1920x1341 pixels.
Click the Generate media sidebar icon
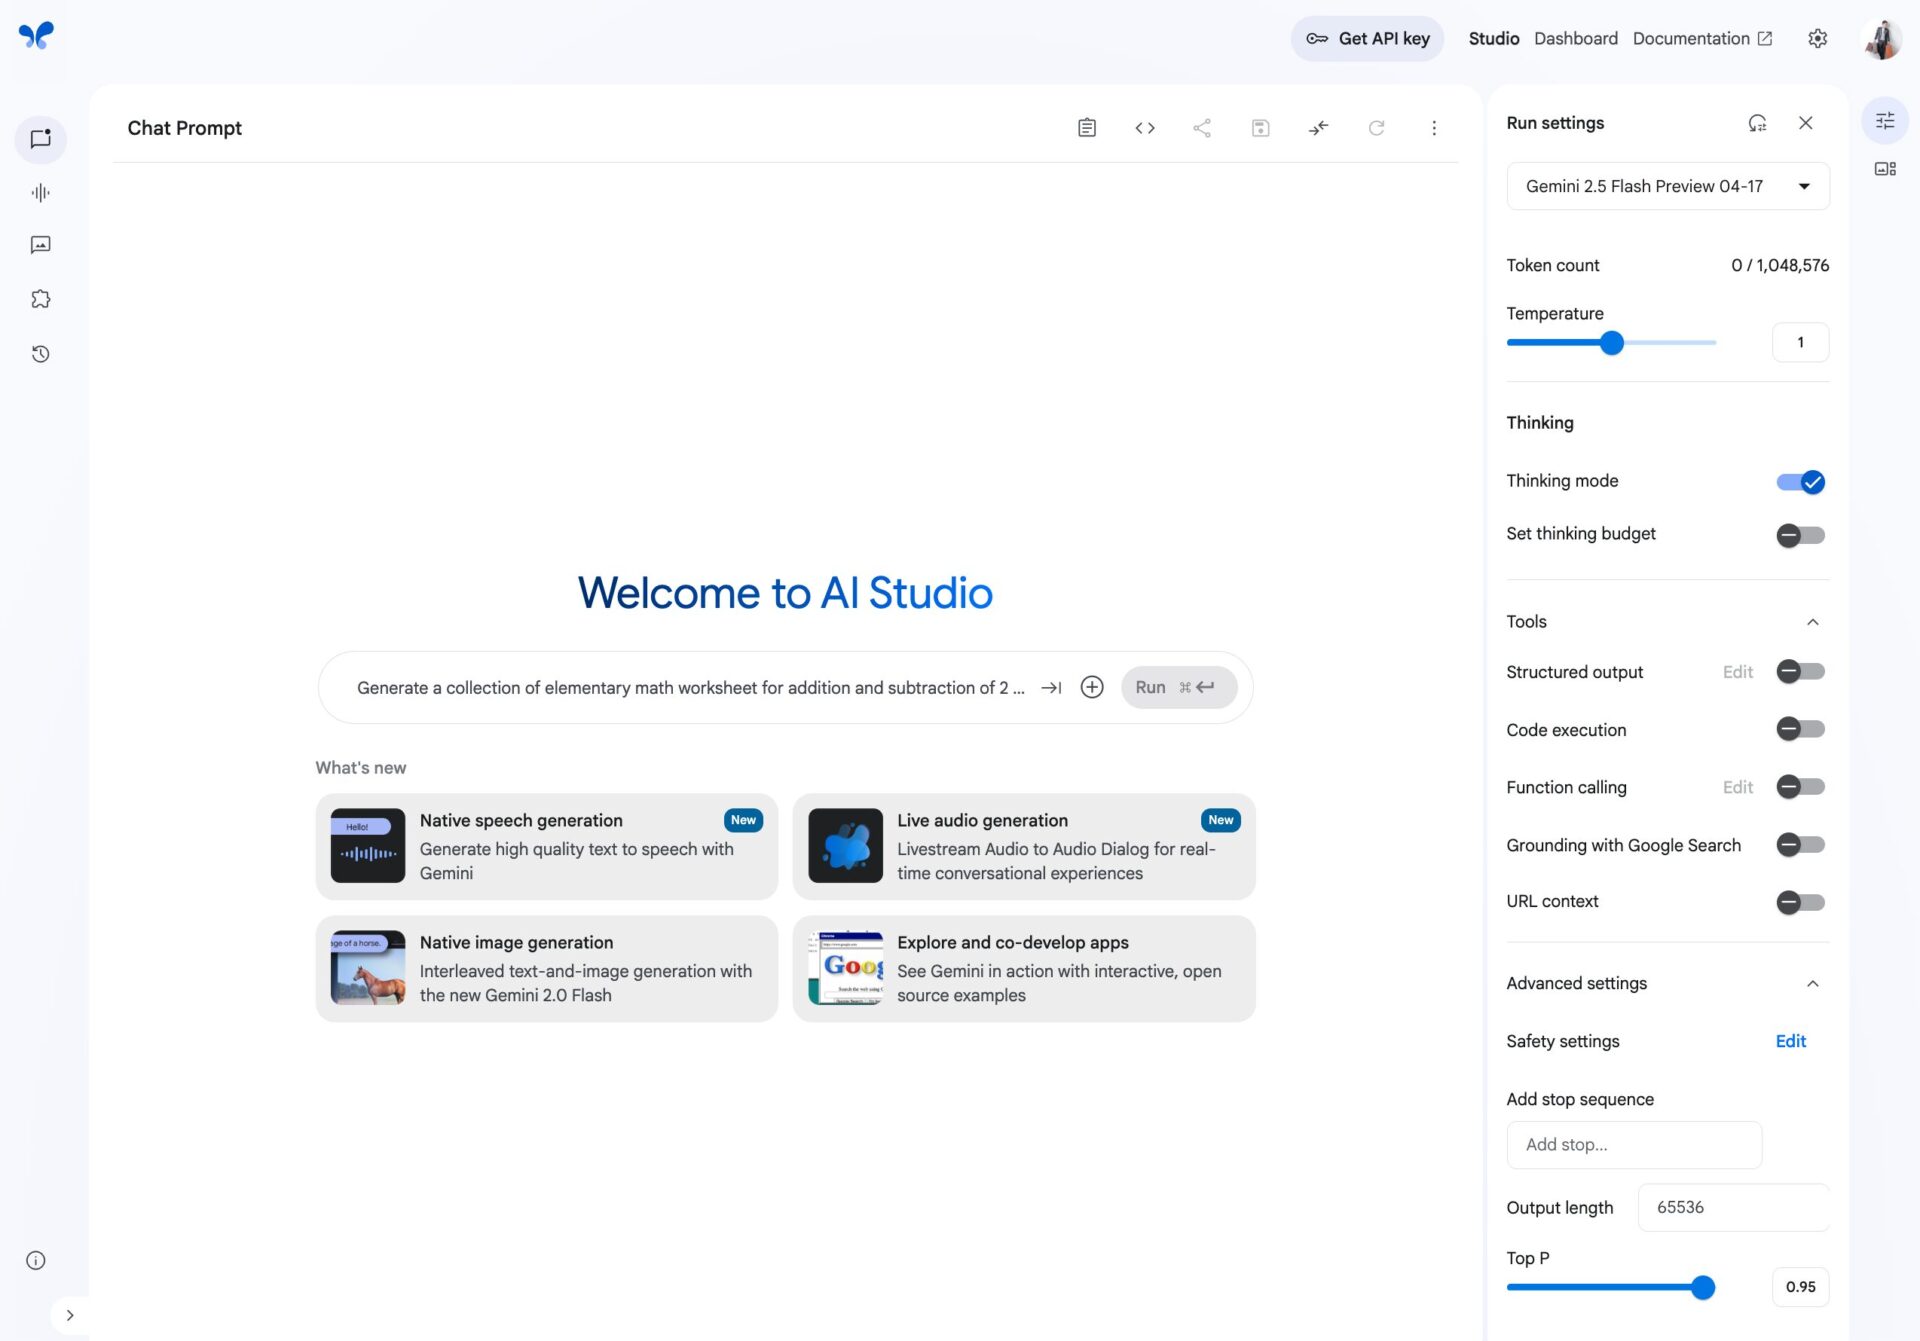pos(40,245)
